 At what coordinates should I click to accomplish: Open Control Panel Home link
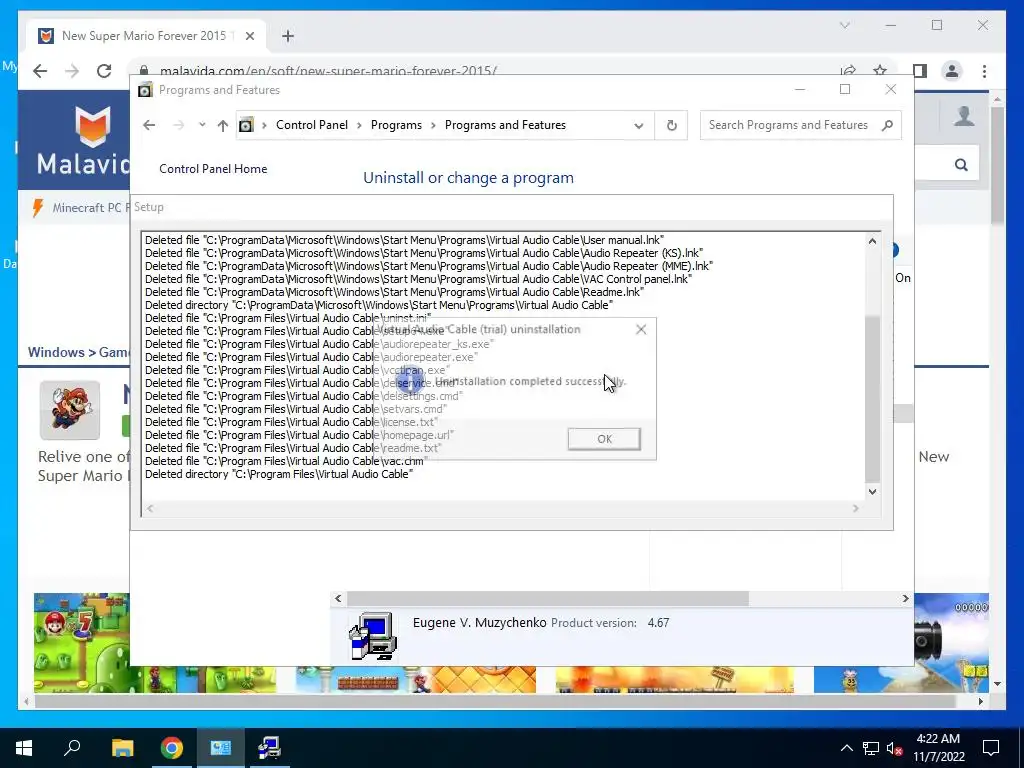(213, 168)
